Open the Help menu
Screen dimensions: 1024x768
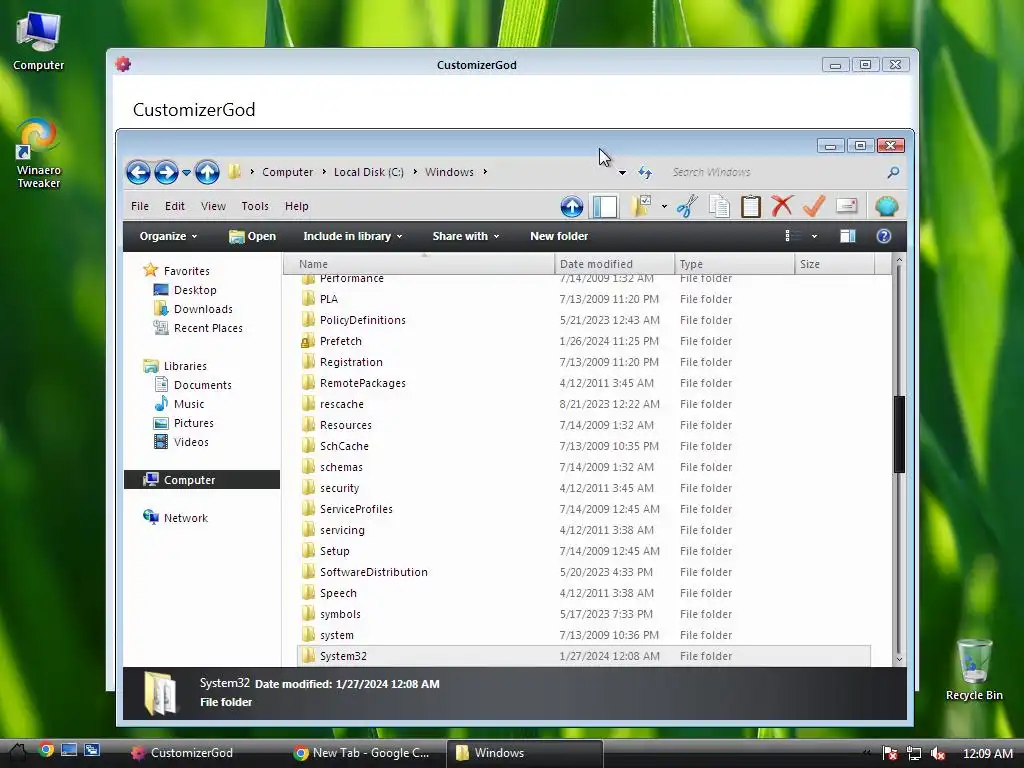click(296, 206)
